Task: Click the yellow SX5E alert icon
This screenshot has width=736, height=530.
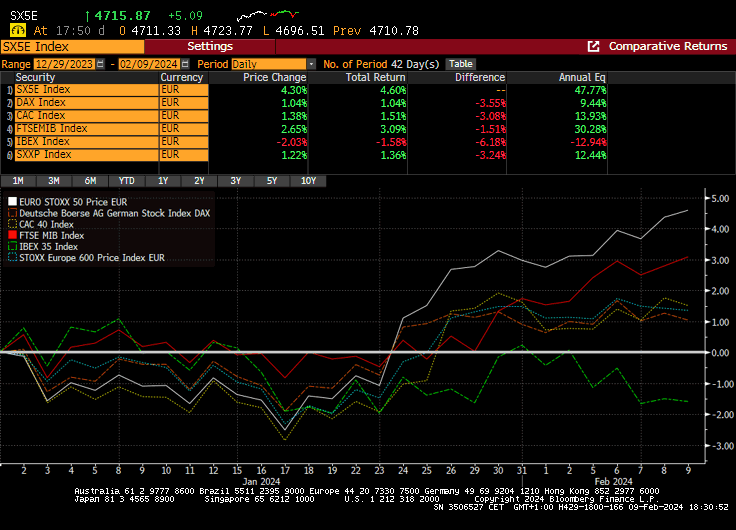Action: (17, 31)
